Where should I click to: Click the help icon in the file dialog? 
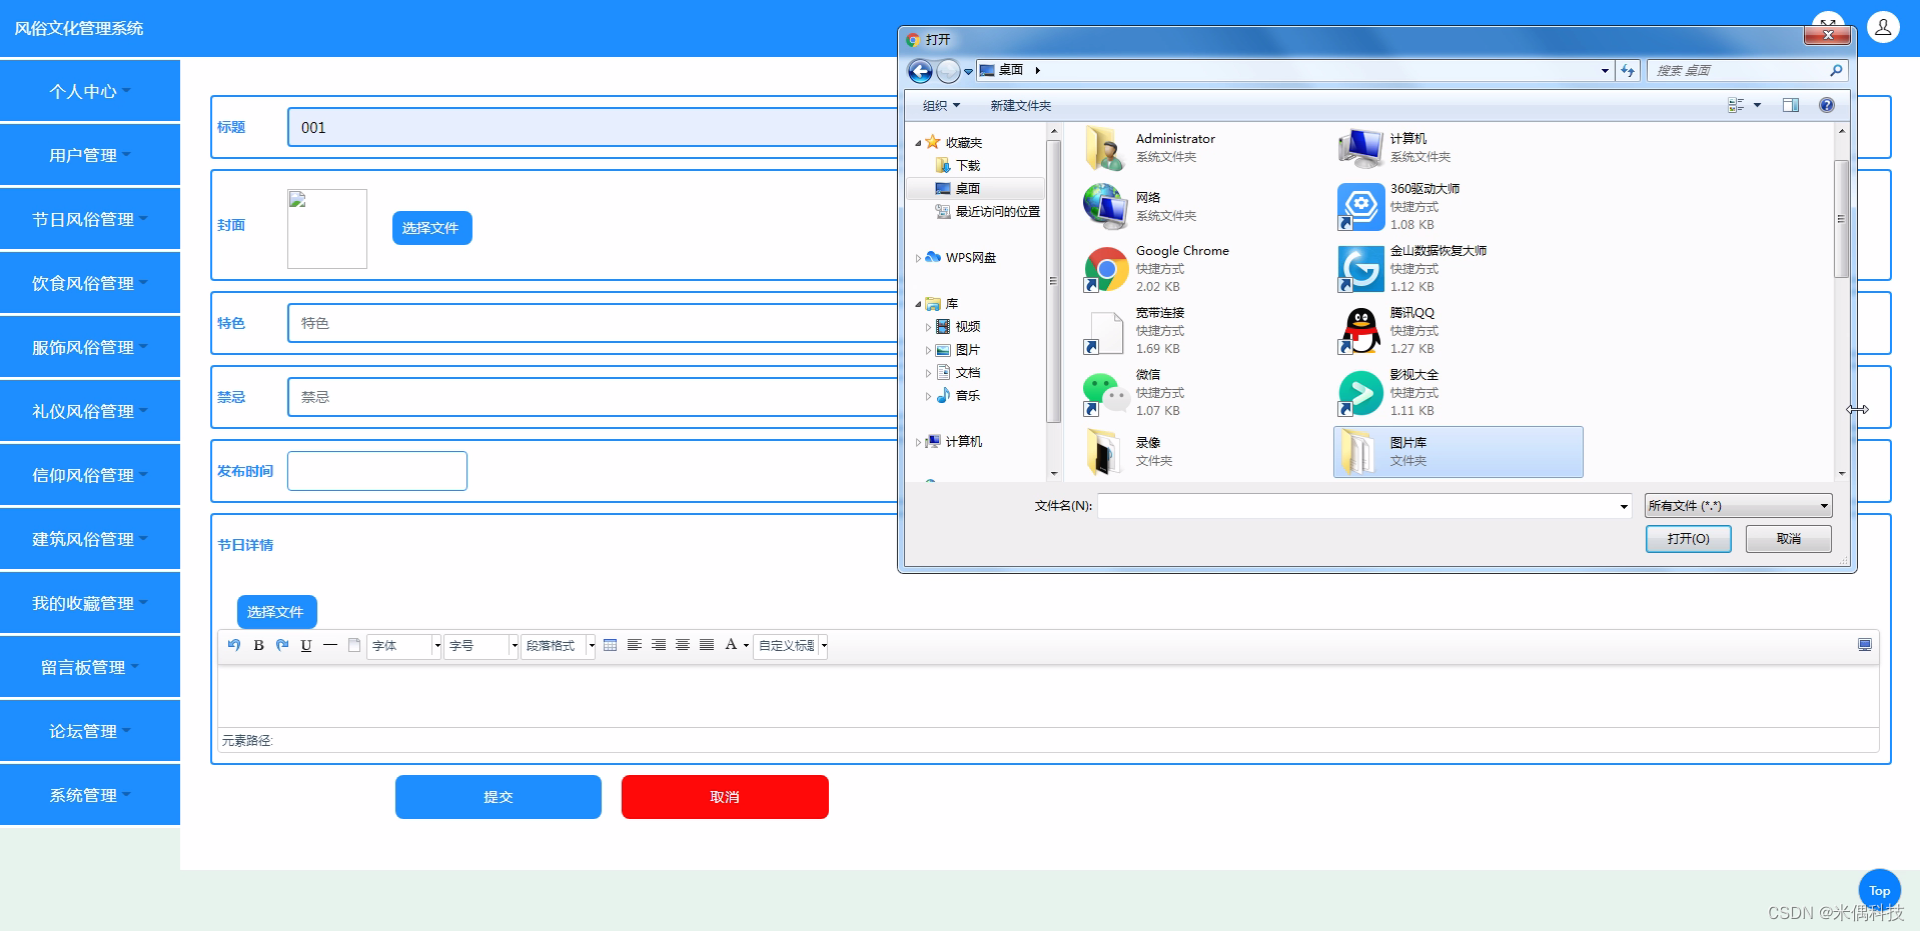(1827, 105)
